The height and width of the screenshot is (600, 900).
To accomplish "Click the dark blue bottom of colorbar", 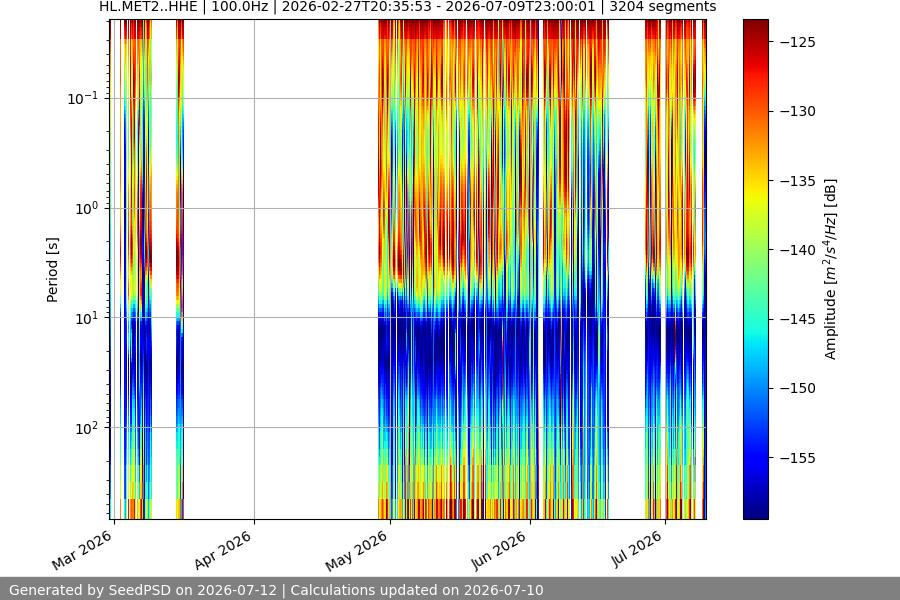I will pyautogui.click(x=756, y=511).
